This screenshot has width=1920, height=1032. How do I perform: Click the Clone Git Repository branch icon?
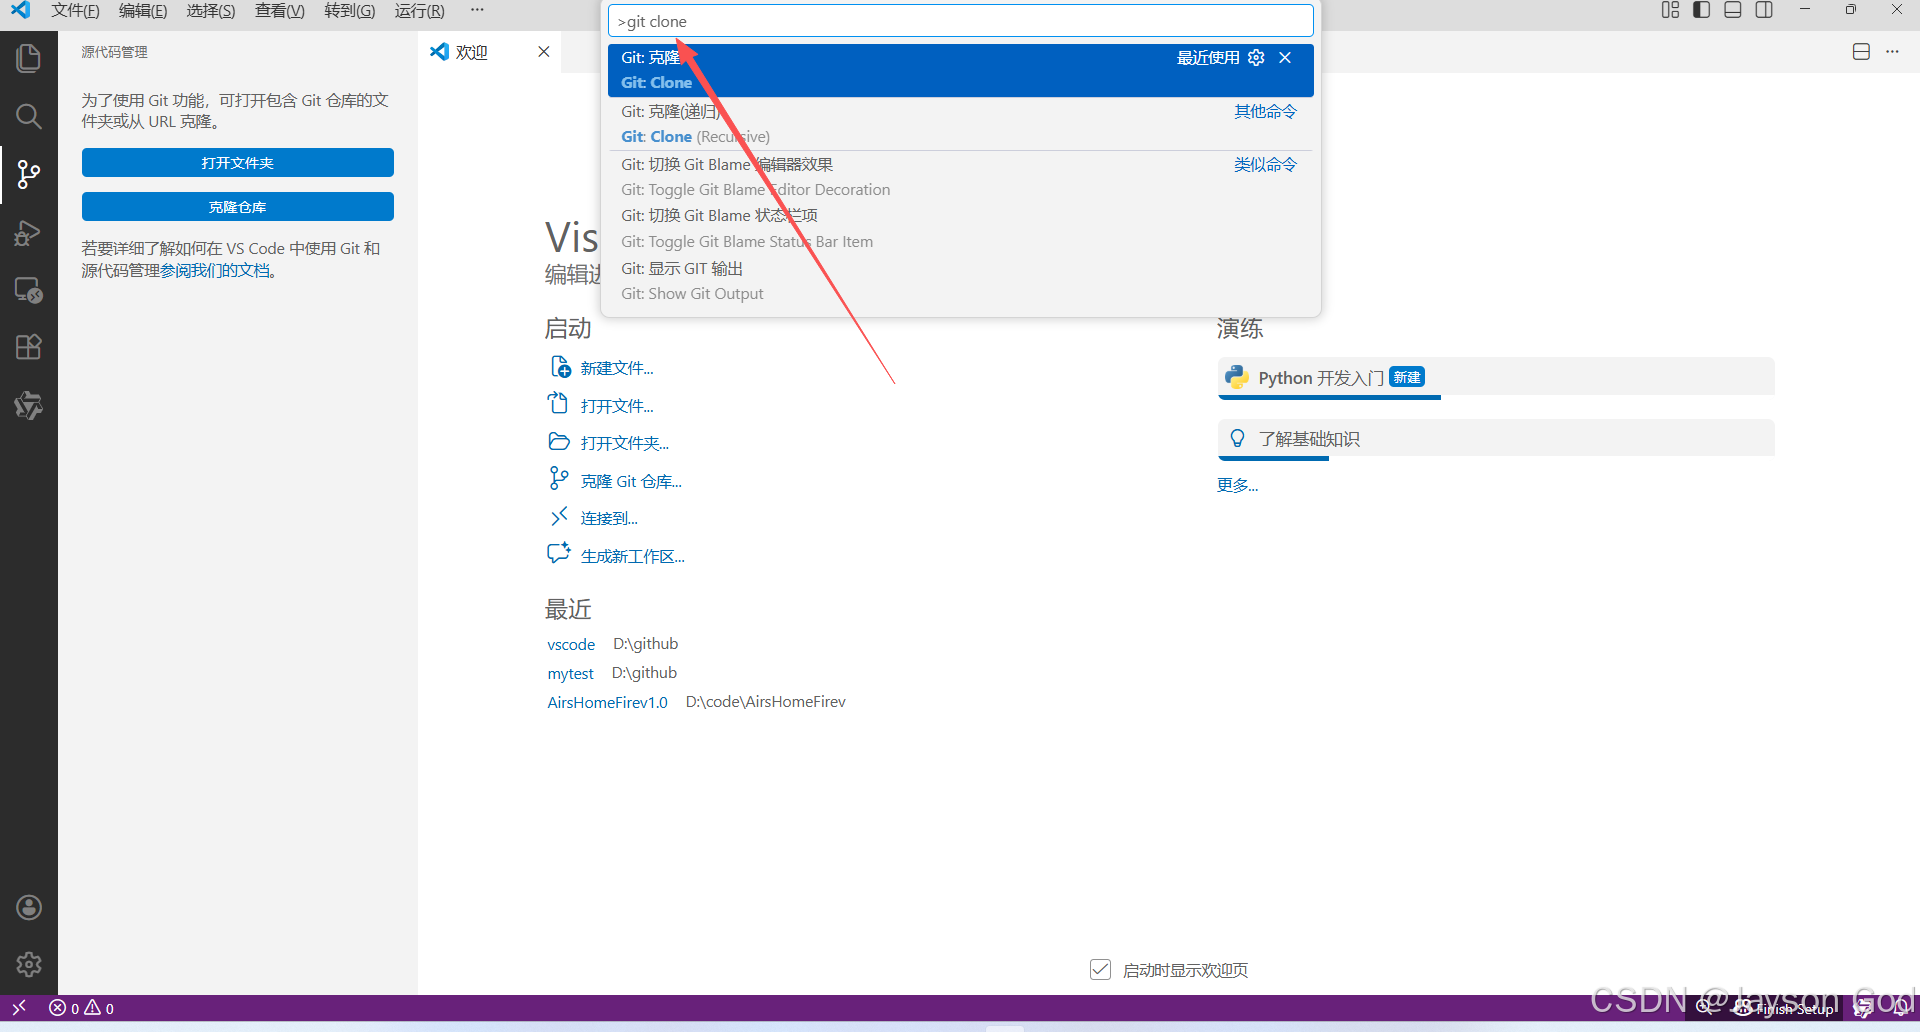pos(559,479)
